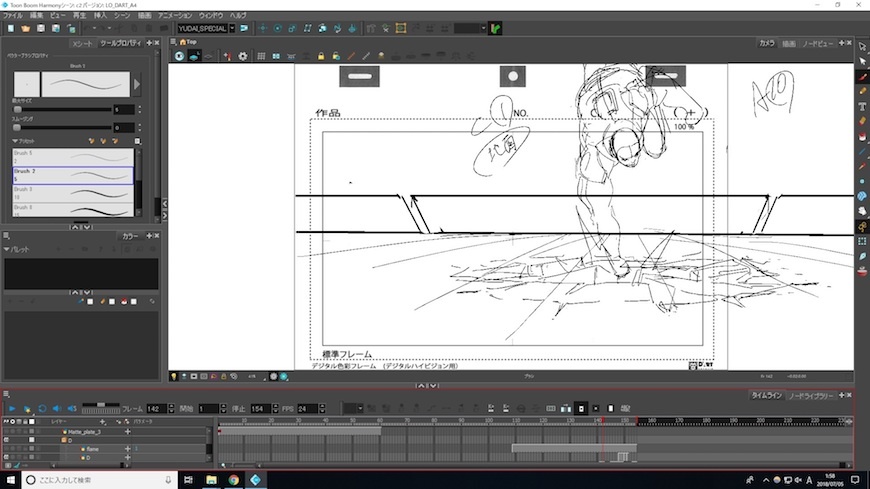Open the Colour panel menu icon
This screenshot has height=489, width=870.
pos(6,236)
